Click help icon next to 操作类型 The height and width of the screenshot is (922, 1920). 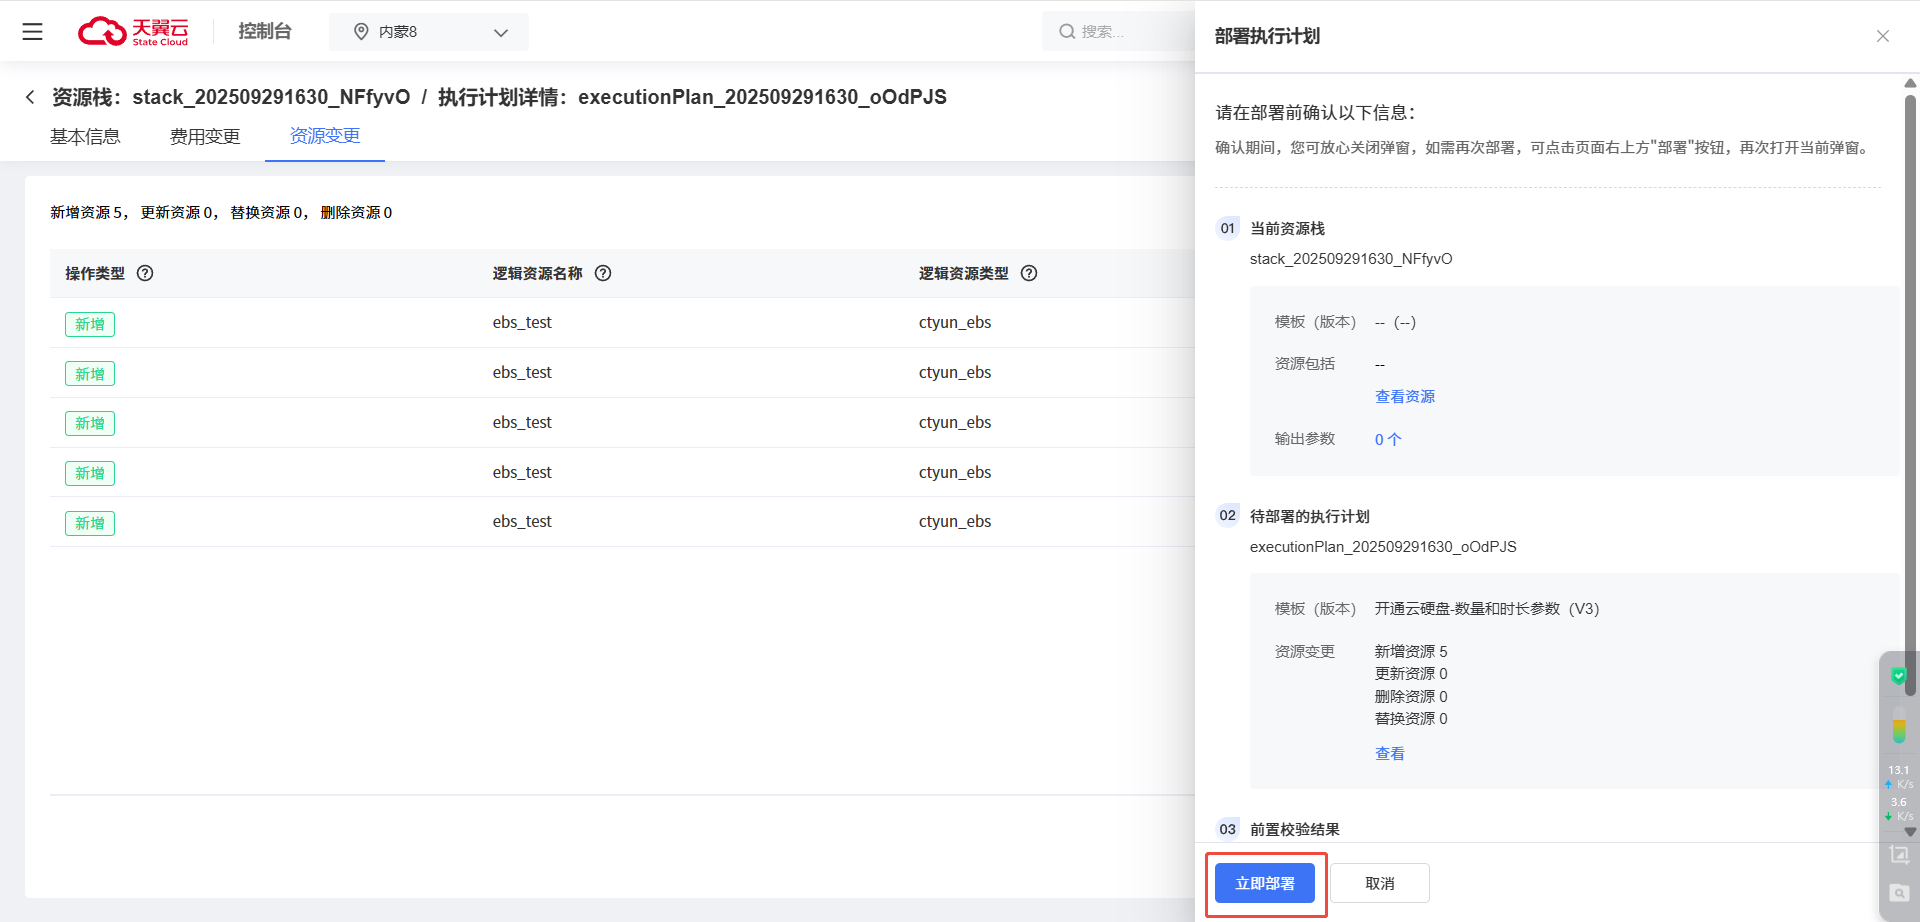tap(145, 273)
